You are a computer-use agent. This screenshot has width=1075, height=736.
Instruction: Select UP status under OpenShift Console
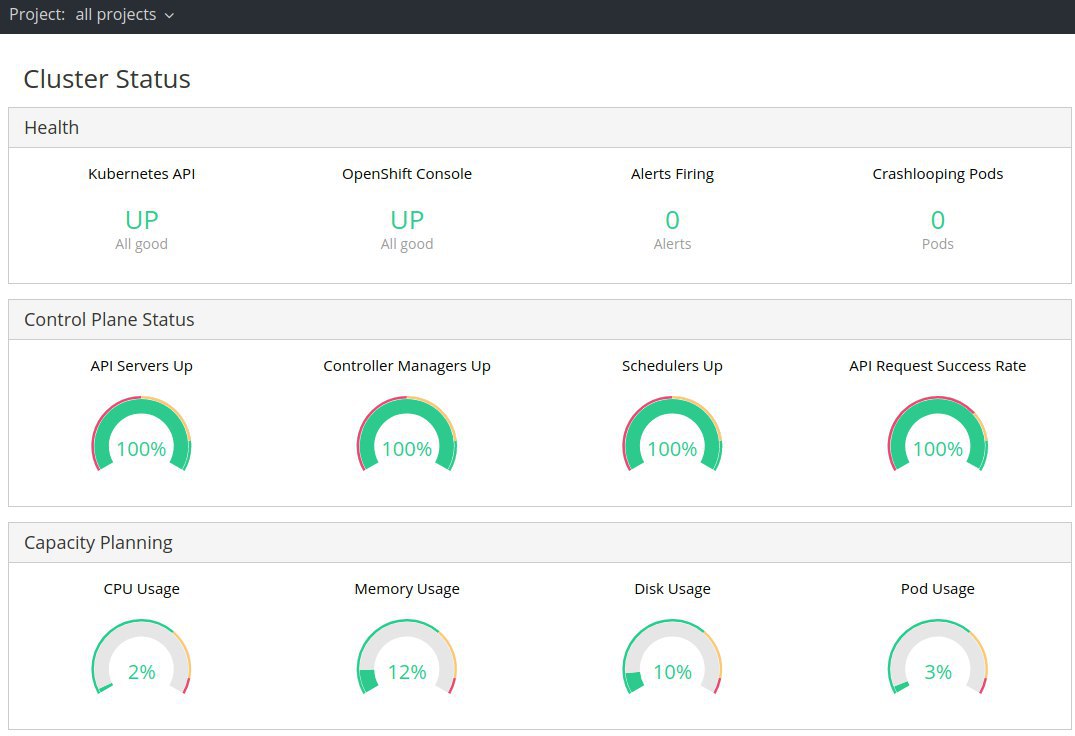coord(407,220)
